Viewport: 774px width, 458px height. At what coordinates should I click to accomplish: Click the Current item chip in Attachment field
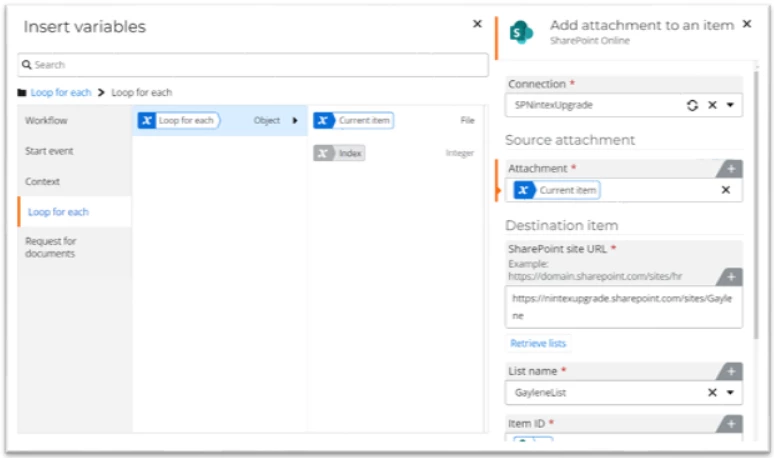tap(557, 190)
